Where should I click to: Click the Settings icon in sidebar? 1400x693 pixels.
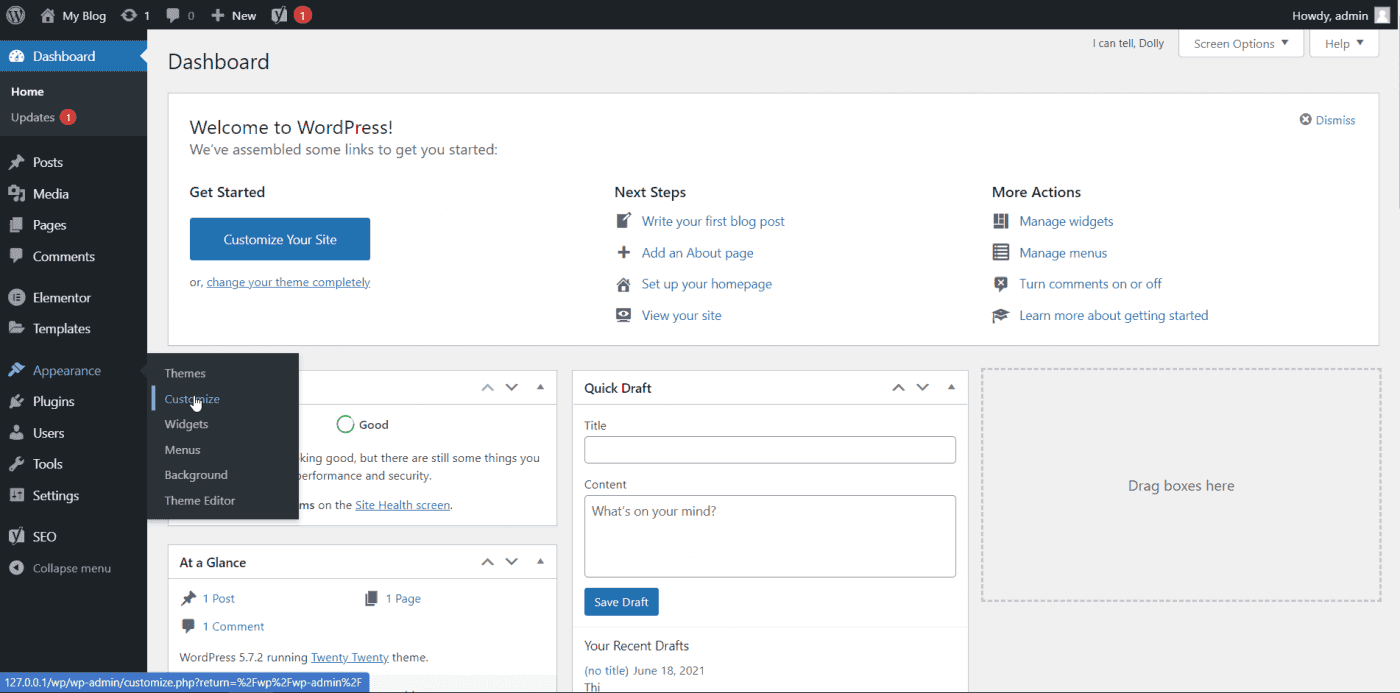tap(16, 495)
